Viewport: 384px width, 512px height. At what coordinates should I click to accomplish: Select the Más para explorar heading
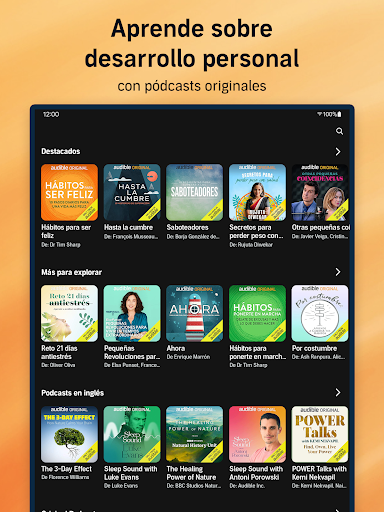tap(71, 272)
